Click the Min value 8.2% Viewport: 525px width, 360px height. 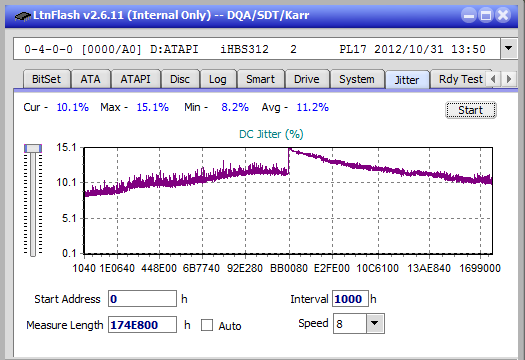coord(235,107)
